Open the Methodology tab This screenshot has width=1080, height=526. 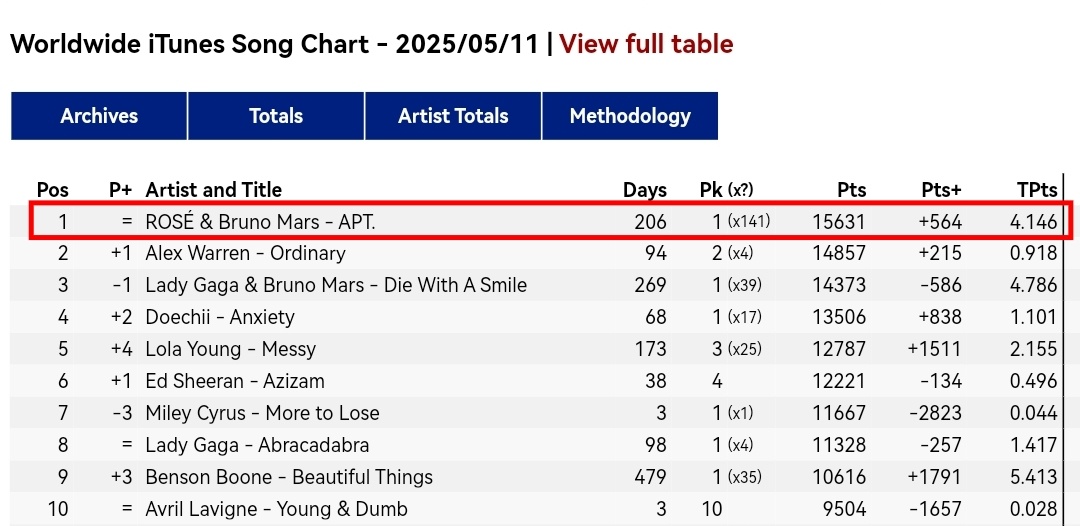pyautogui.click(x=630, y=116)
